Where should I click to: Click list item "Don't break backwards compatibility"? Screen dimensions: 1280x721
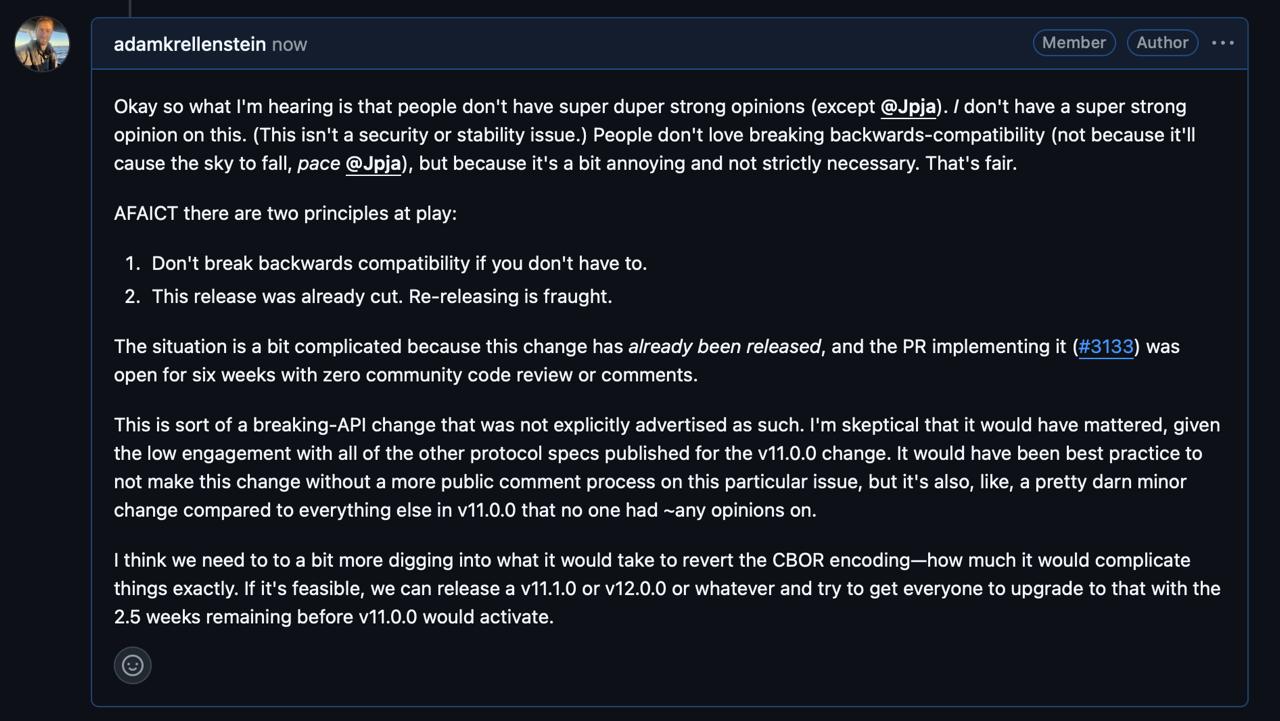(399, 263)
